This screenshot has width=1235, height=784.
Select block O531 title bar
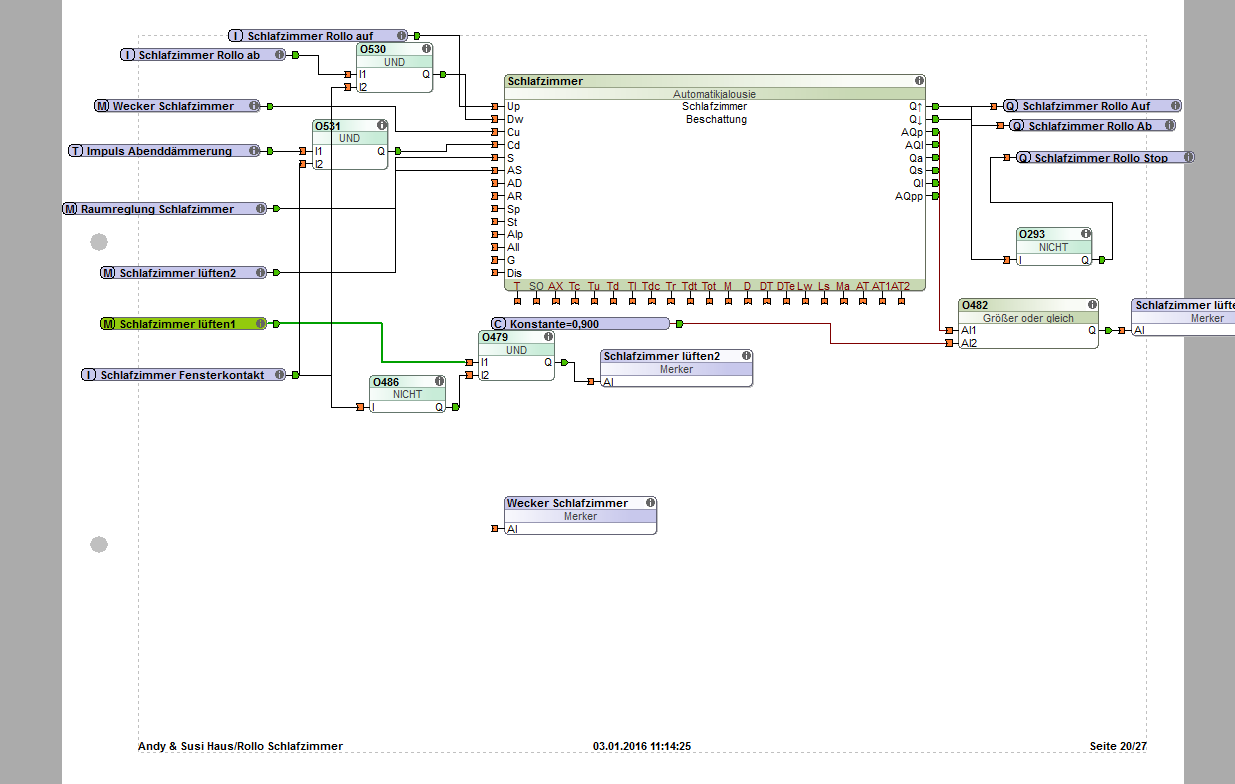349,126
